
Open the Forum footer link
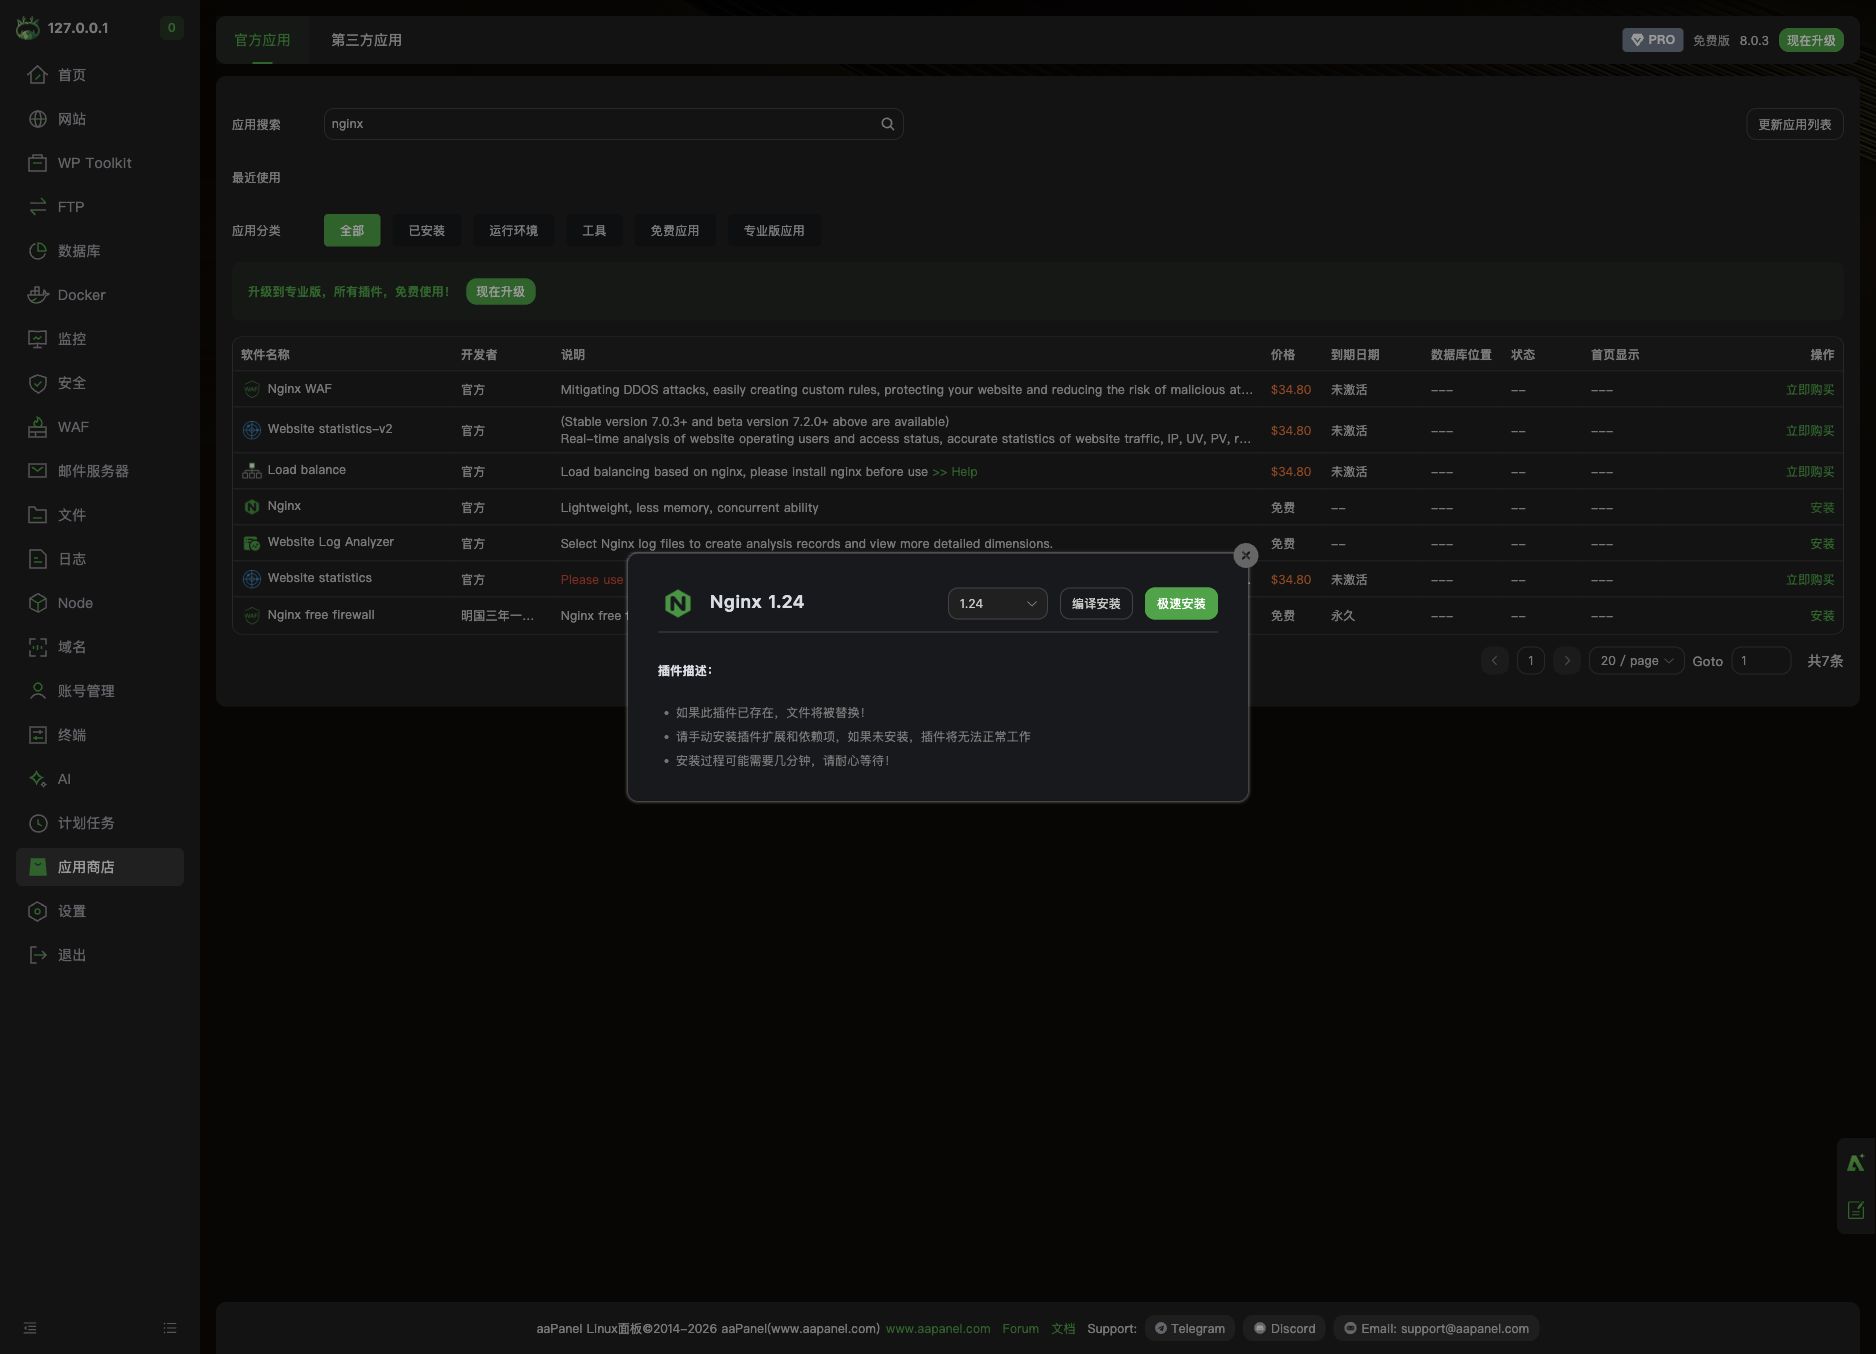click(1020, 1329)
